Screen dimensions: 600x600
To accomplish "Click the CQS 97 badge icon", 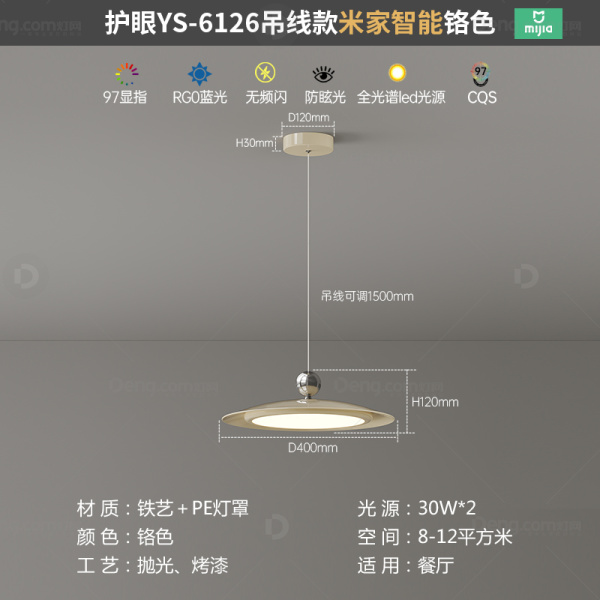I will coord(480,74).
